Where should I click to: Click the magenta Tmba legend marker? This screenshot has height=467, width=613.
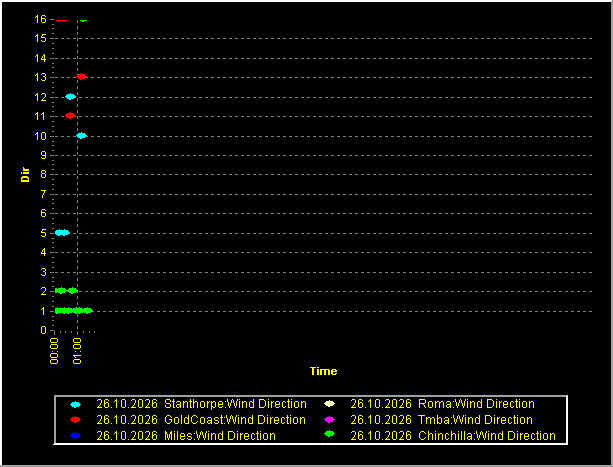[330, 420]
